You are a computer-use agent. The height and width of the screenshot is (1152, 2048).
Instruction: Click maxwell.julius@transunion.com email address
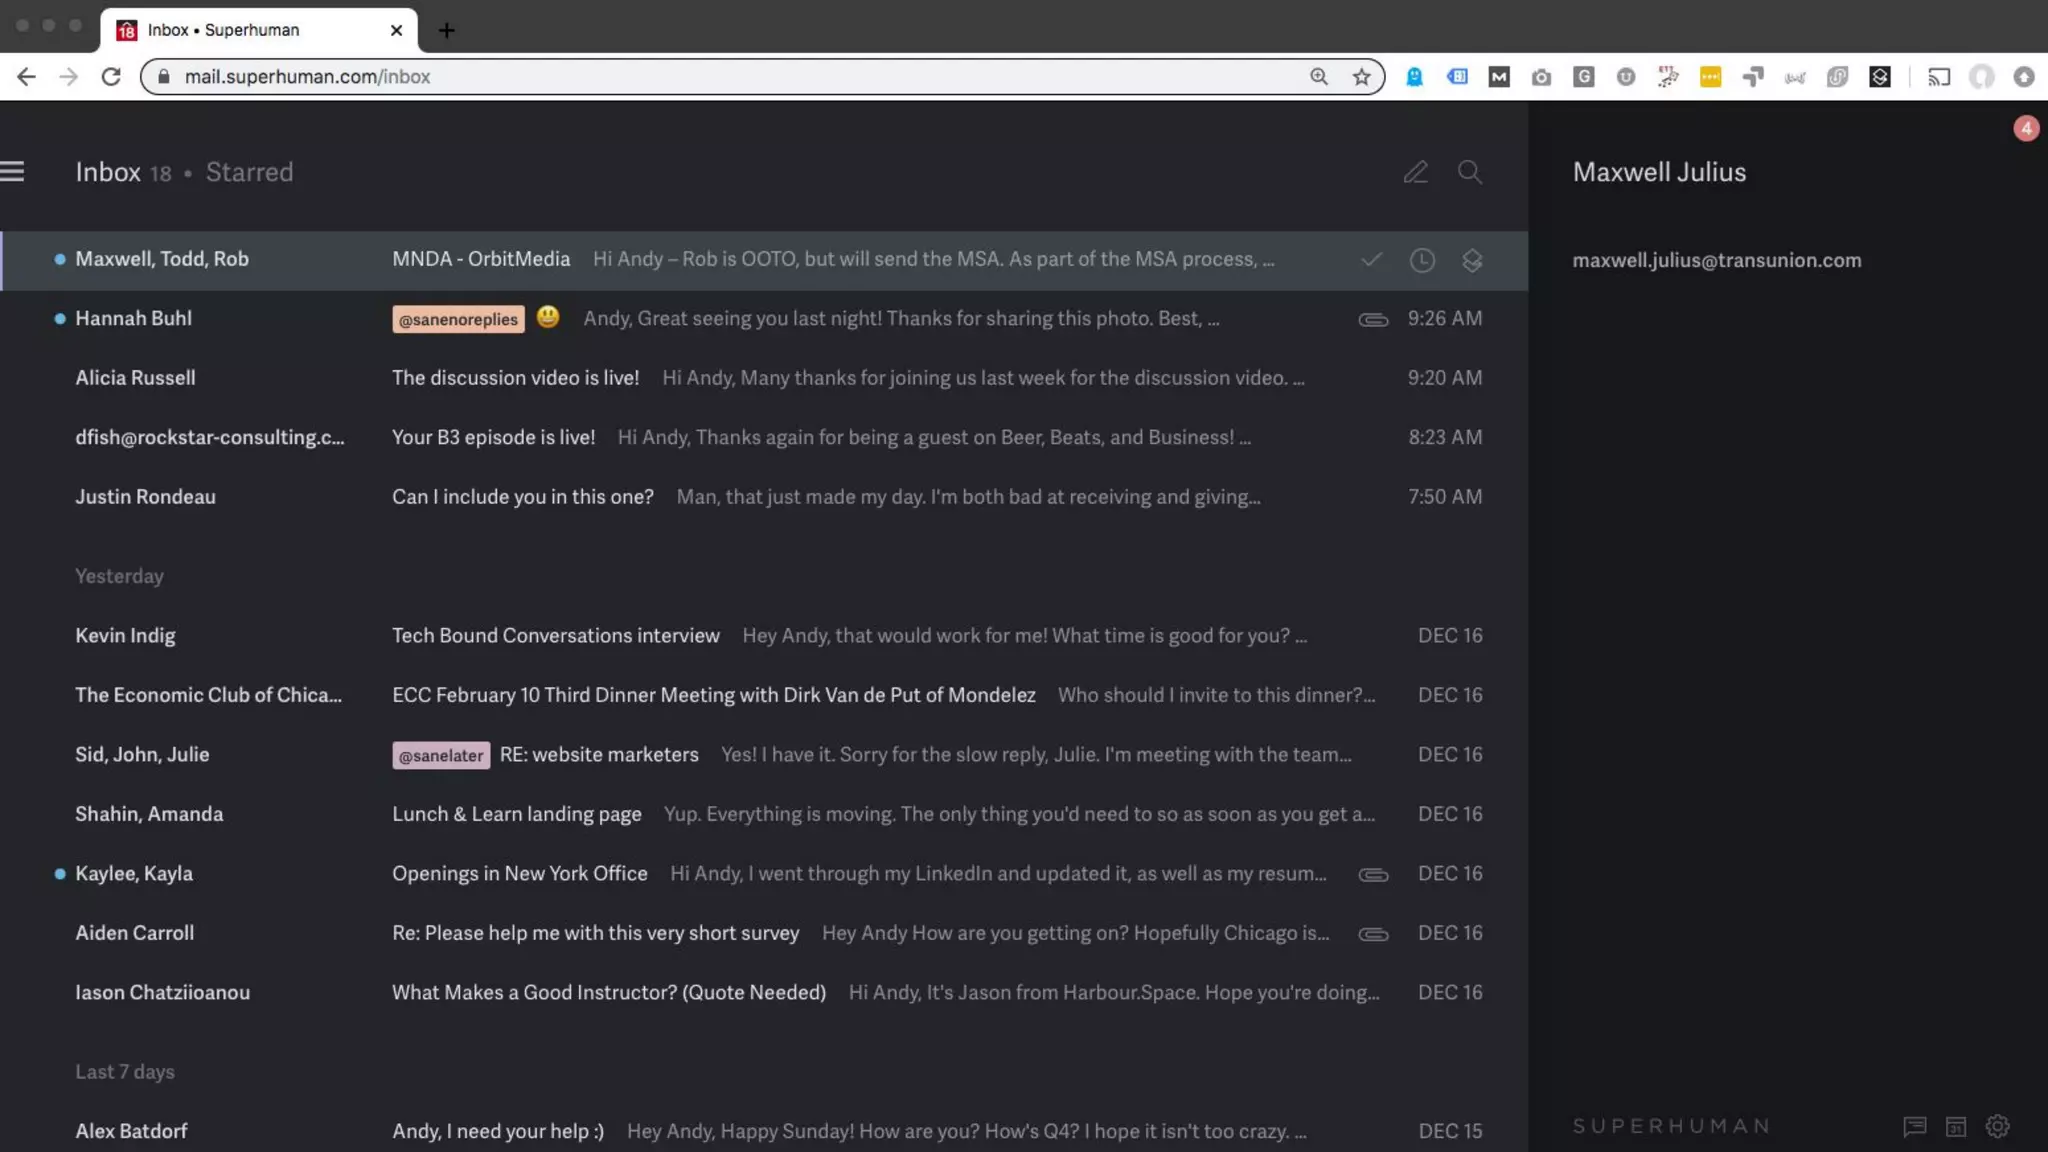click(x=1716, y=260)
